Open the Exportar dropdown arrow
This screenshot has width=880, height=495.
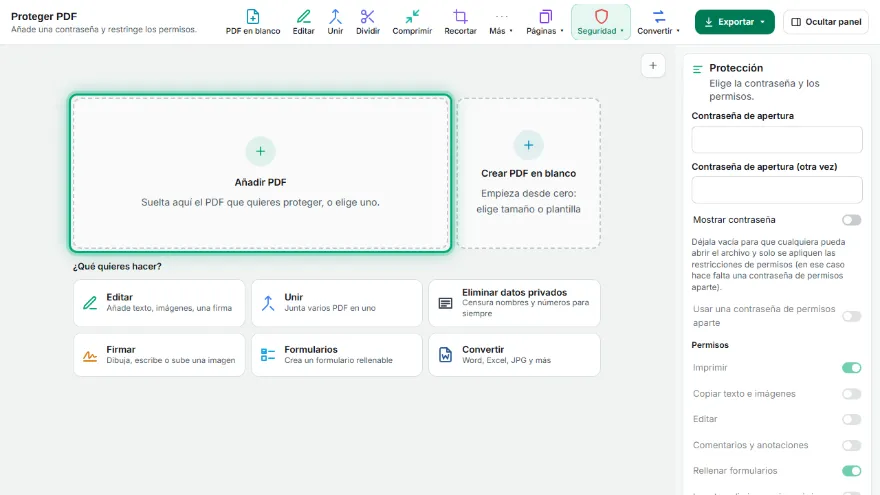[x=762, y=22]
